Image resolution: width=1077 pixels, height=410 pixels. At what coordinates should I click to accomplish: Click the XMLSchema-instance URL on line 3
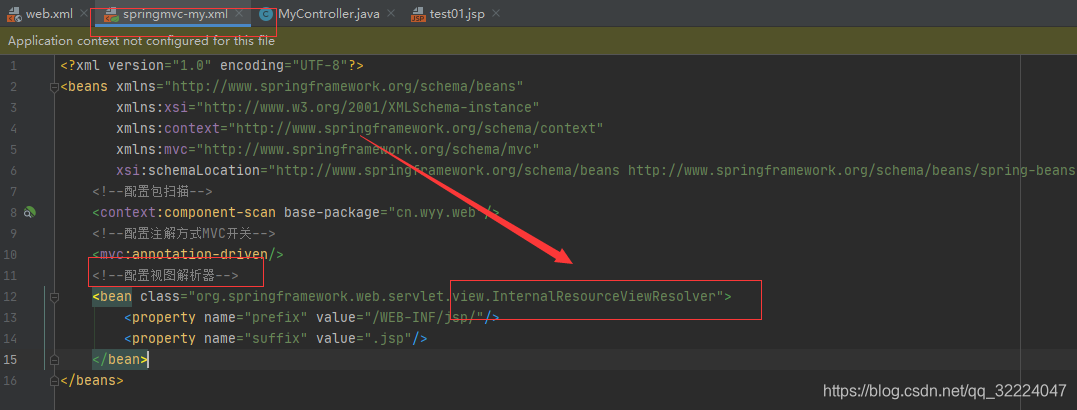(x=368, y=108)
